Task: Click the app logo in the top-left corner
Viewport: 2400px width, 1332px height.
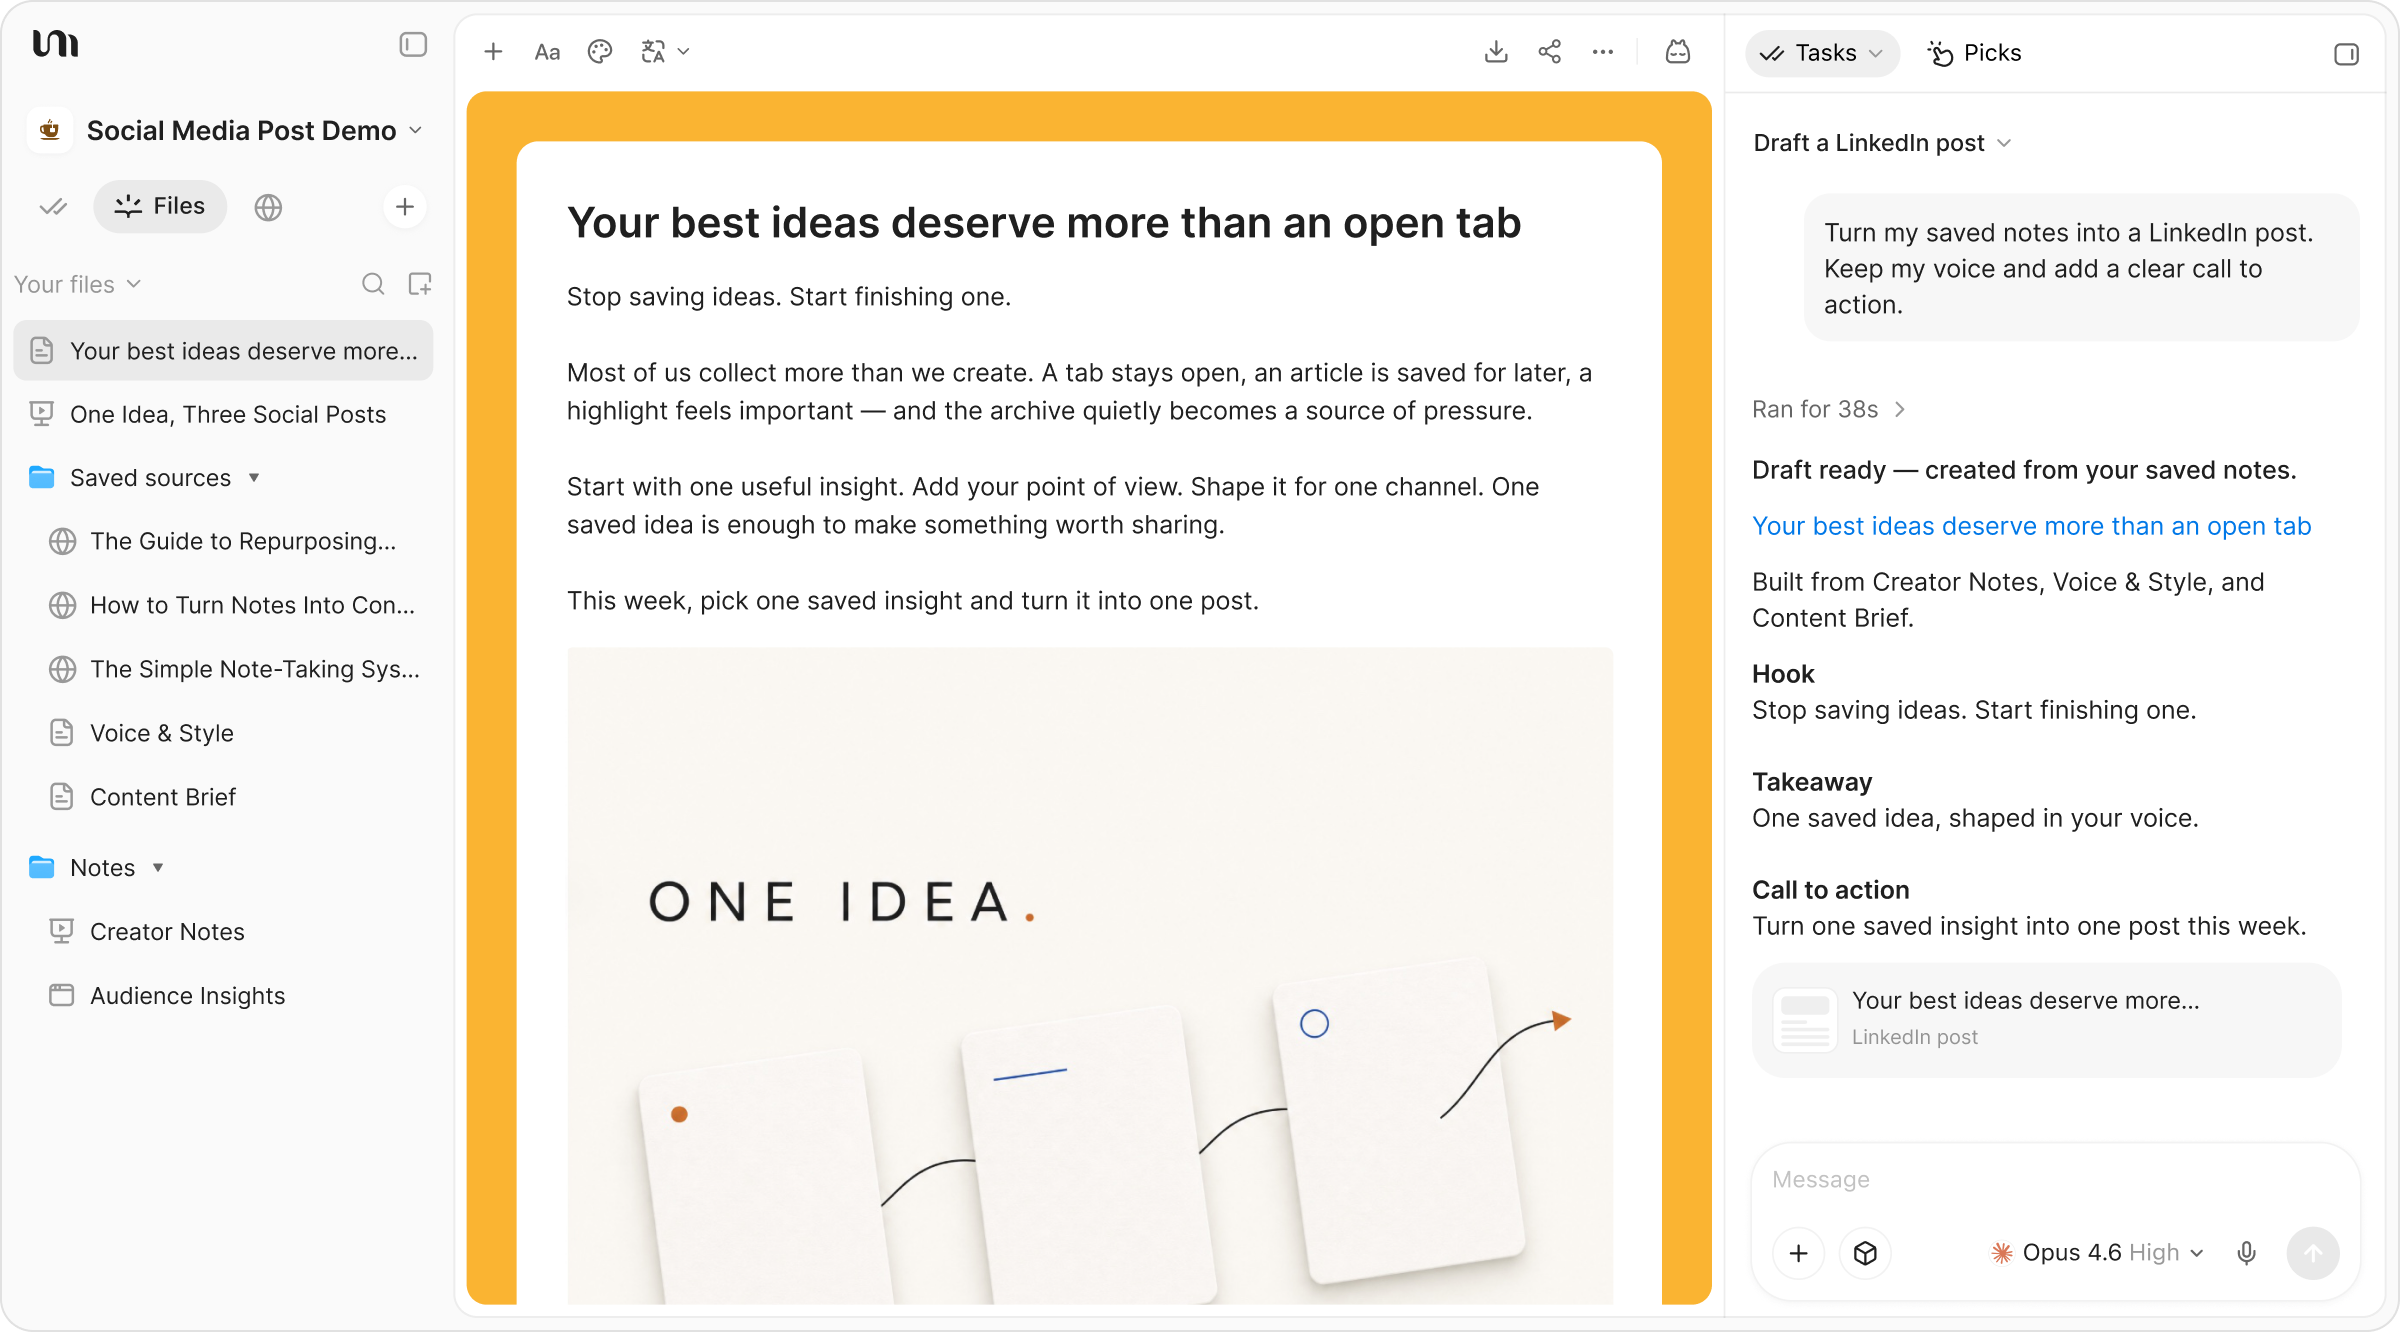Action: pyautogui.click(x=55, y=44)
